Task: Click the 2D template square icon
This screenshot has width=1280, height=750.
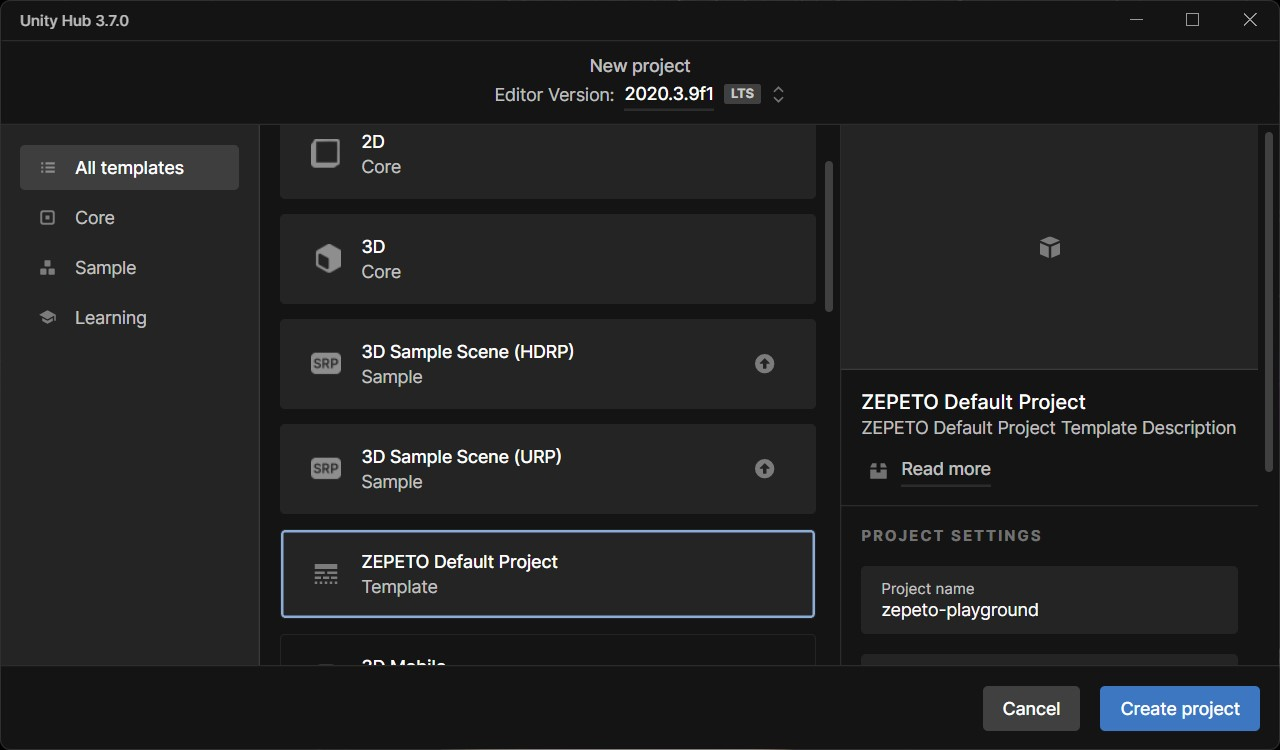Action: pyautogui.click(x=326, y=153)
